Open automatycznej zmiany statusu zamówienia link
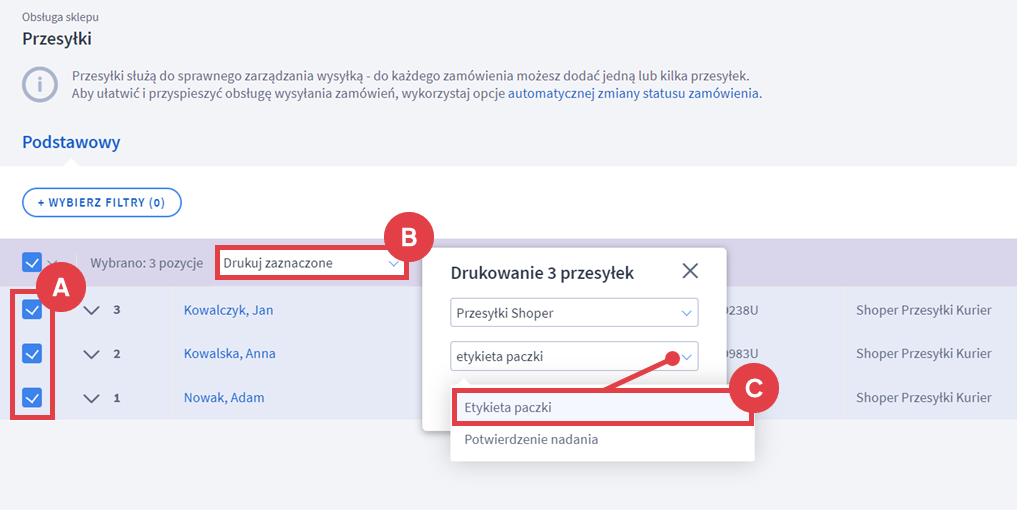Image resolution: width=1017 pixels, height=510 pixels. [633, 93]
